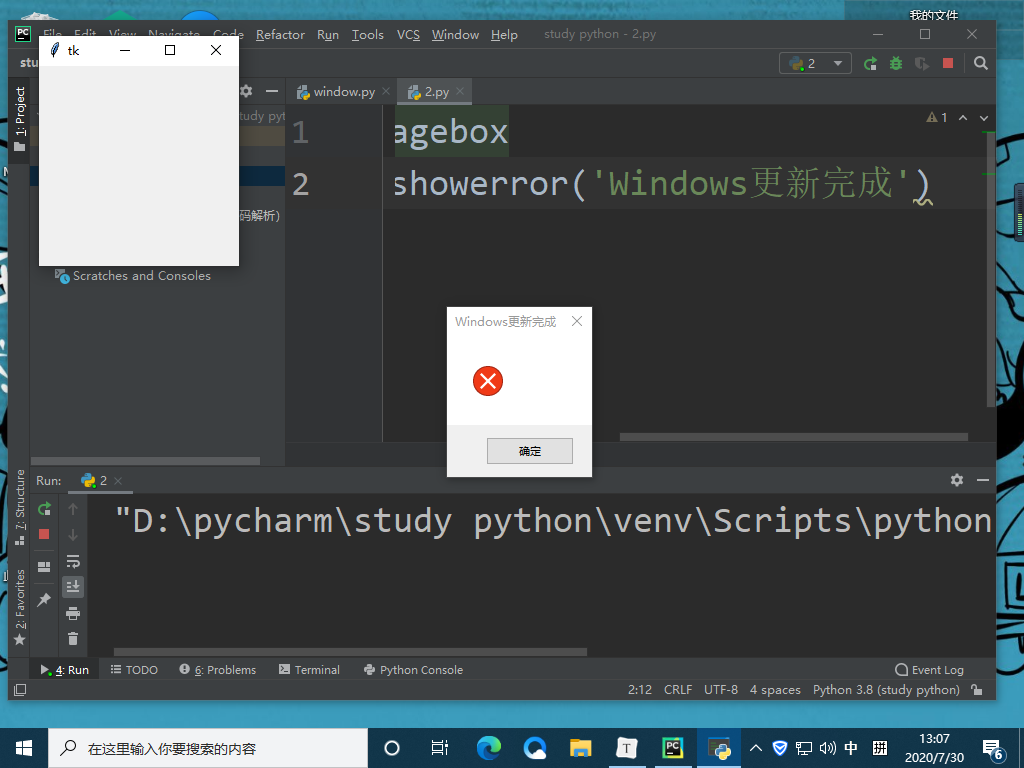Screen dimensions: 1024x768
Task: Click the taskbar search input field
Action: [x=208, y=748]
